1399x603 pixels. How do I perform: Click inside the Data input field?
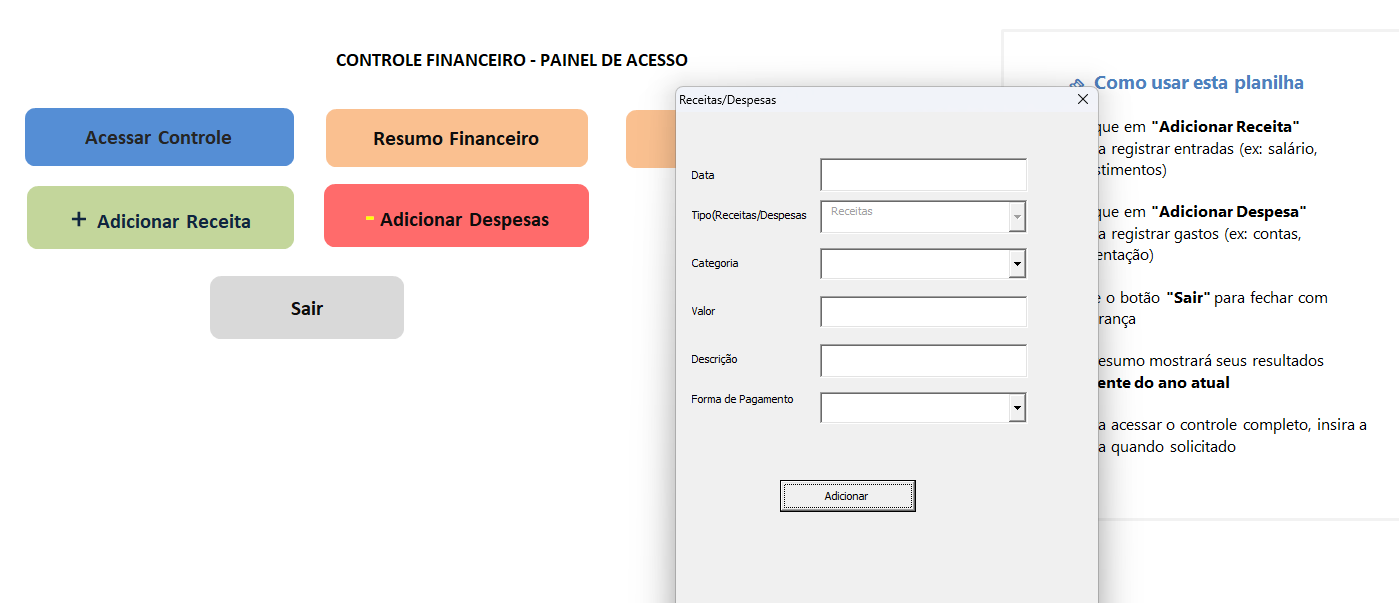tap(922, 174)
